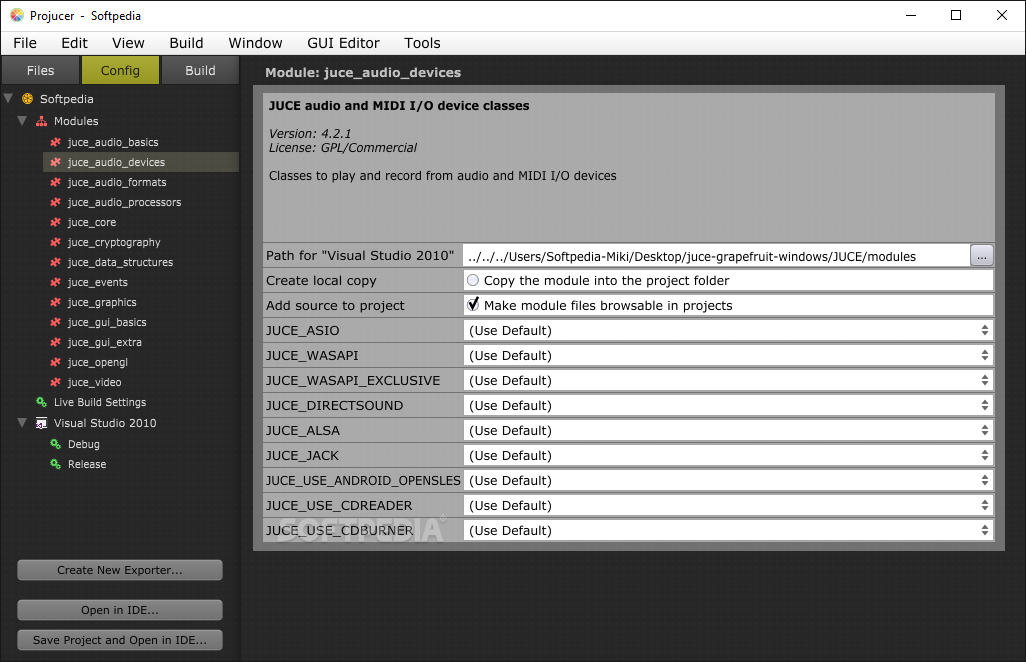Click the juce_core module icon
Image resolution: width=1026 pixels, height=662 pixels.
point(56,222)
